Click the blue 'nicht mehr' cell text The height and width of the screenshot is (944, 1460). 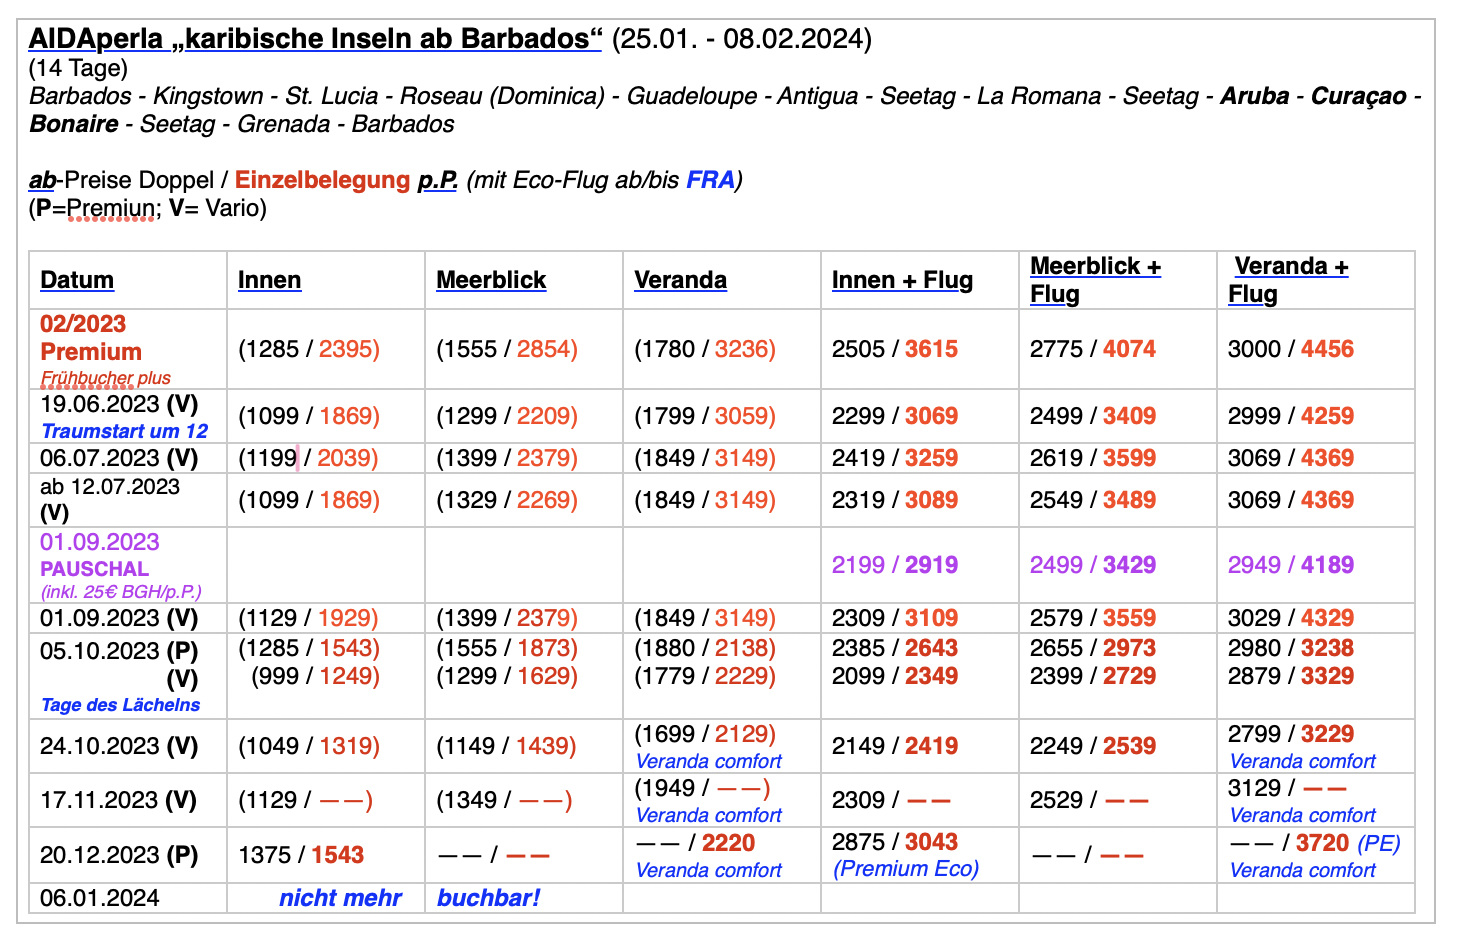pos(340,898)
